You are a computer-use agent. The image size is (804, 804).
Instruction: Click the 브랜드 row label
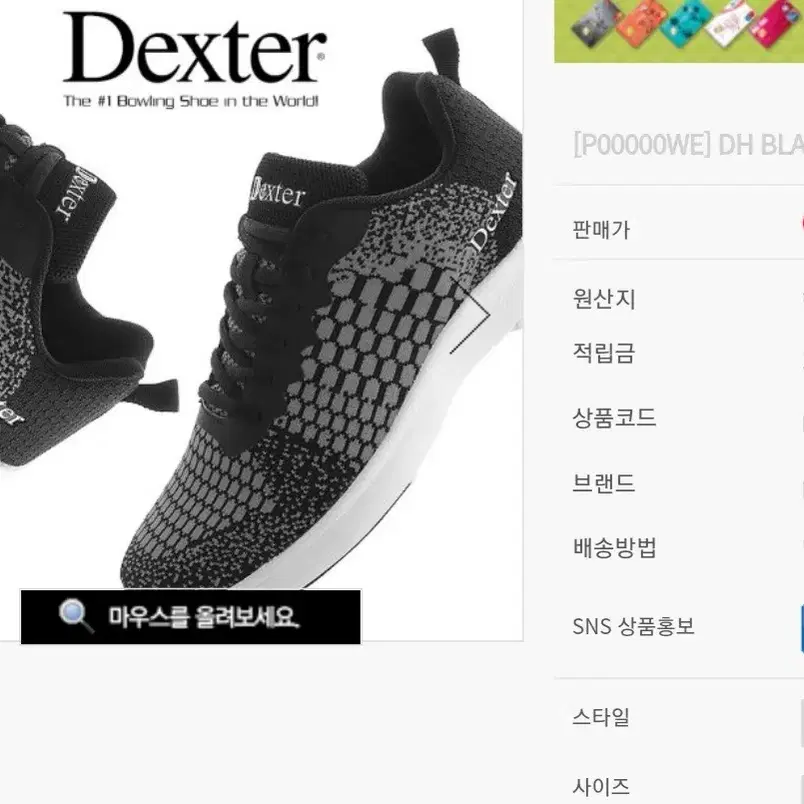click(x=604, y=483)
